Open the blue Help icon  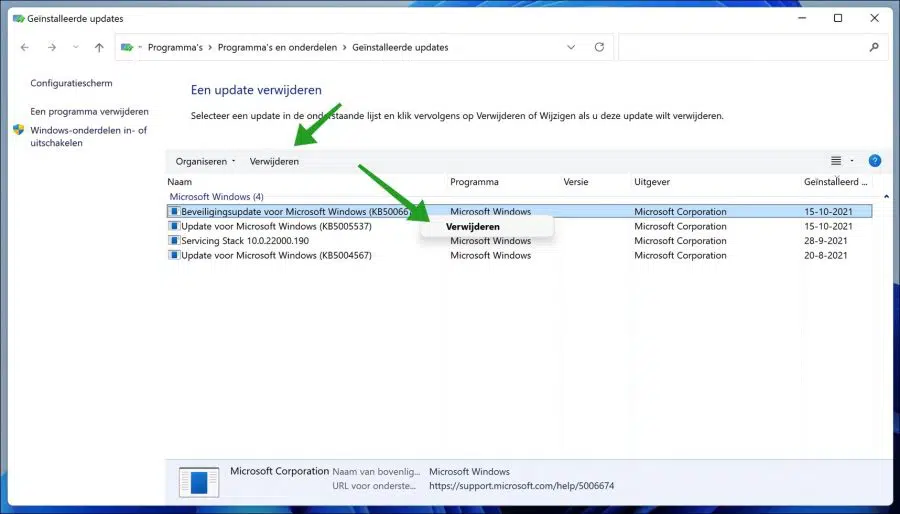coord(875,161)
